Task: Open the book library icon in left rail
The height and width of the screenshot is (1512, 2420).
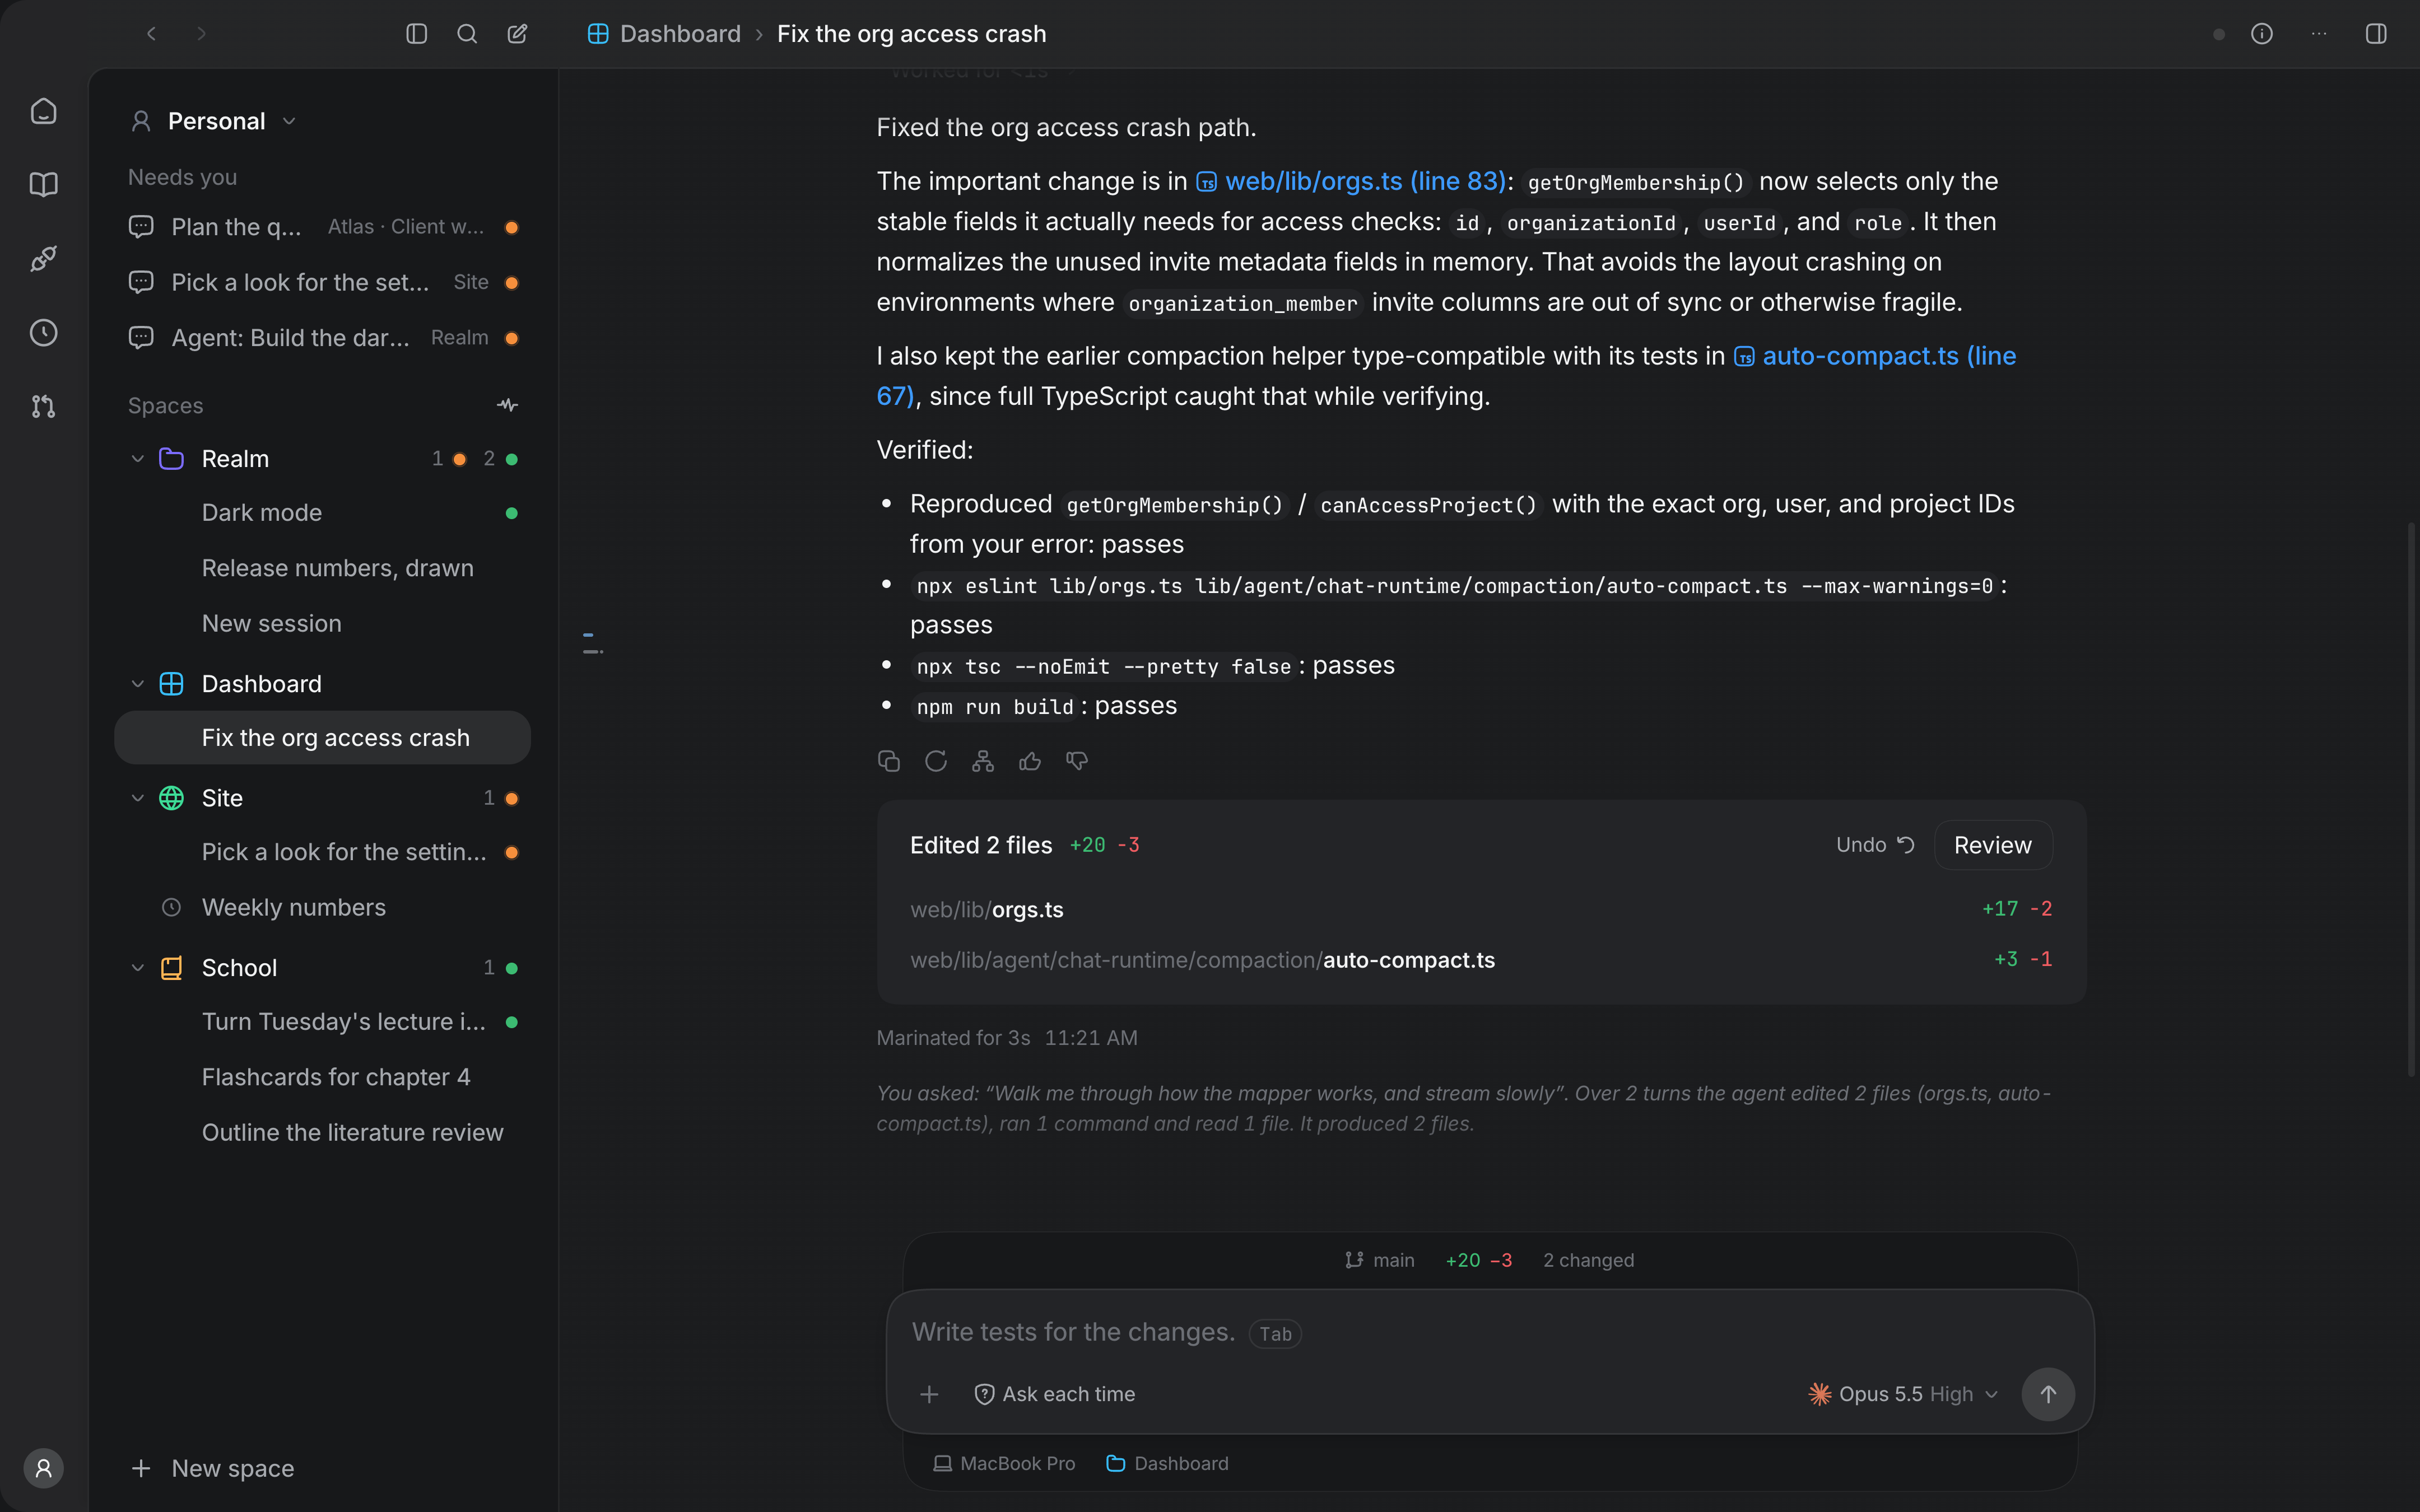Action: coord(43,185)
